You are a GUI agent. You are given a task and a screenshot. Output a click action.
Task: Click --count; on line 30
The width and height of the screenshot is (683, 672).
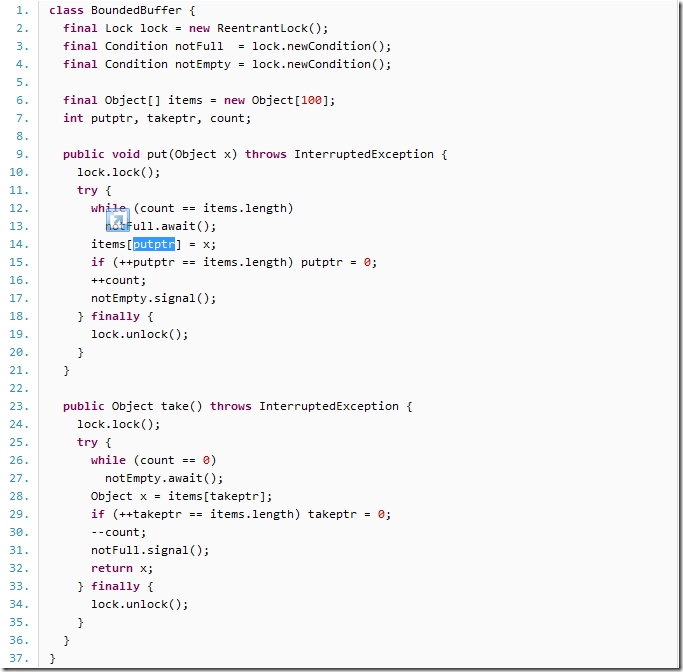click(118, 532)
